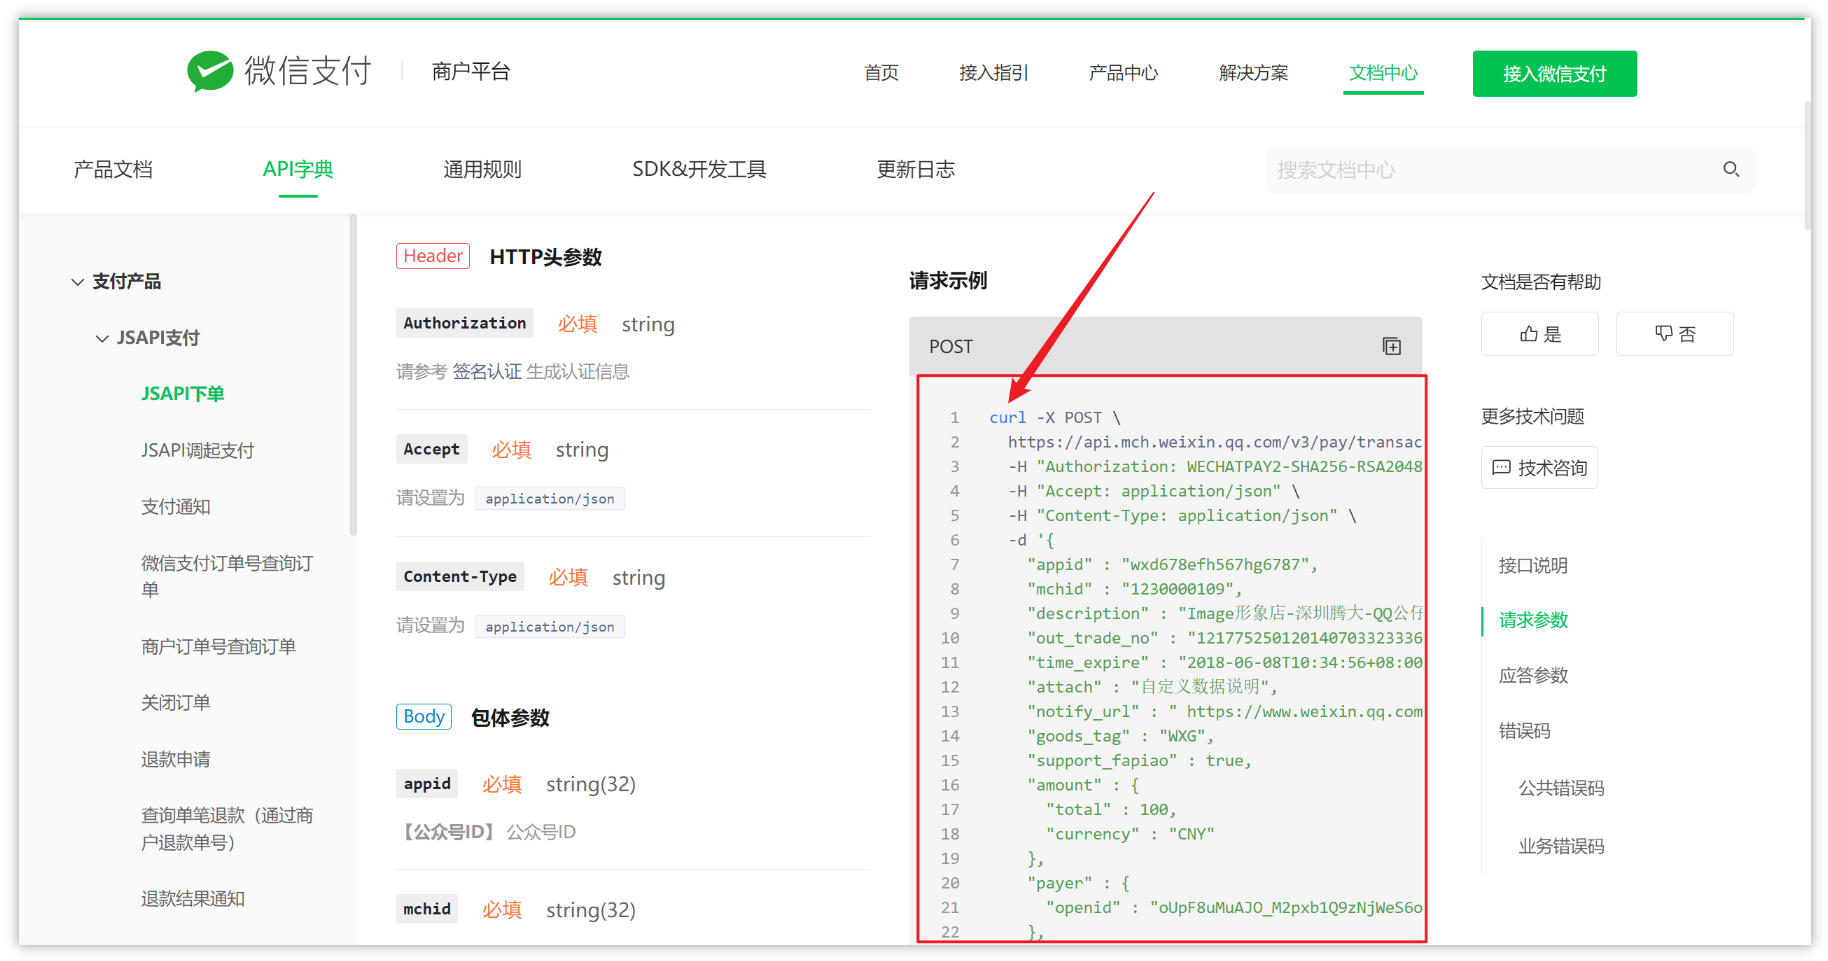Select 退款申请 in the sidebar

176,759
